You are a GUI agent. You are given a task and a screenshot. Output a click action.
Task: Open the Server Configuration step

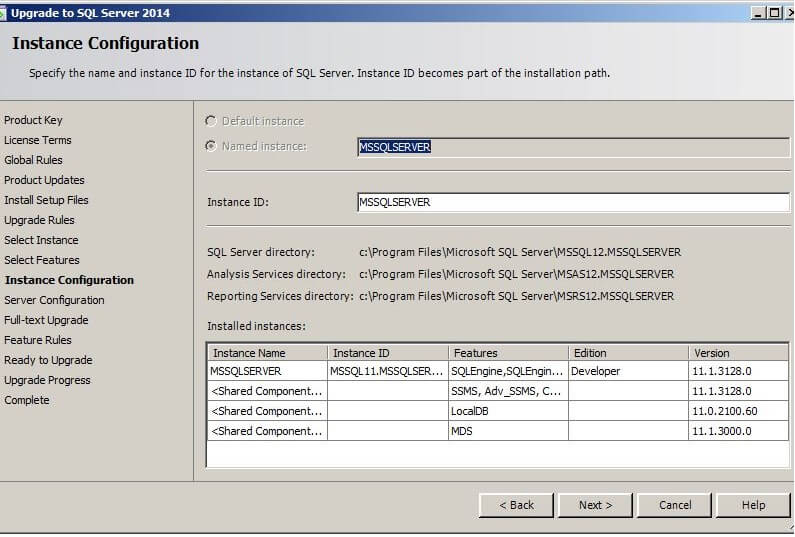coord(54,300)
